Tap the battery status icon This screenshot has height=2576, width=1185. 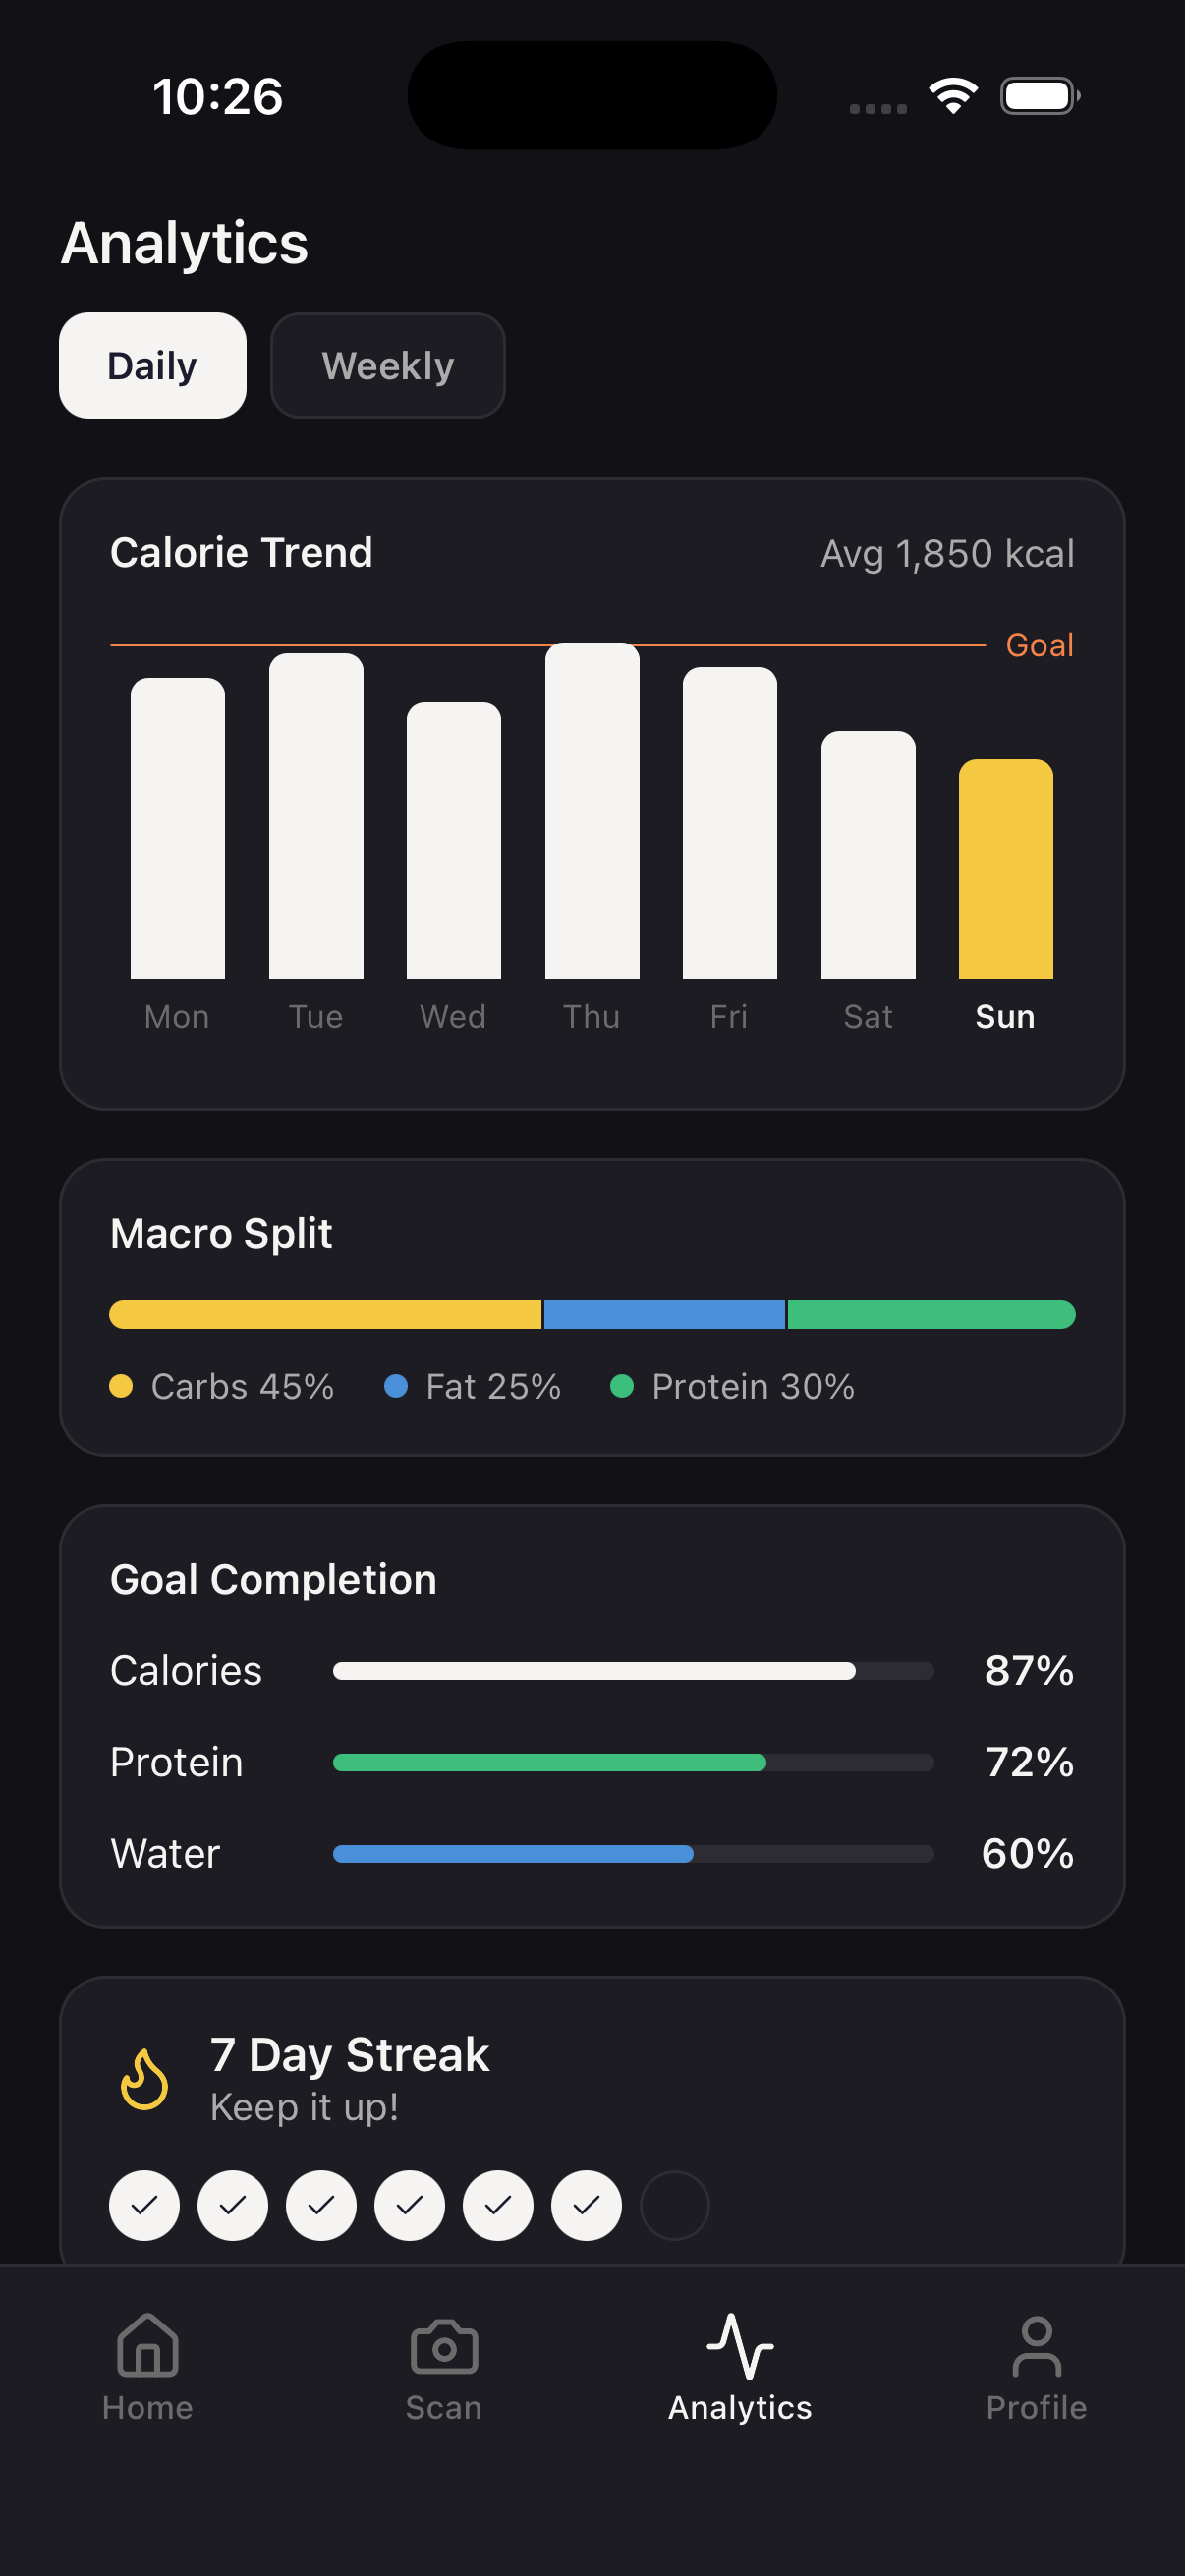1039,96
